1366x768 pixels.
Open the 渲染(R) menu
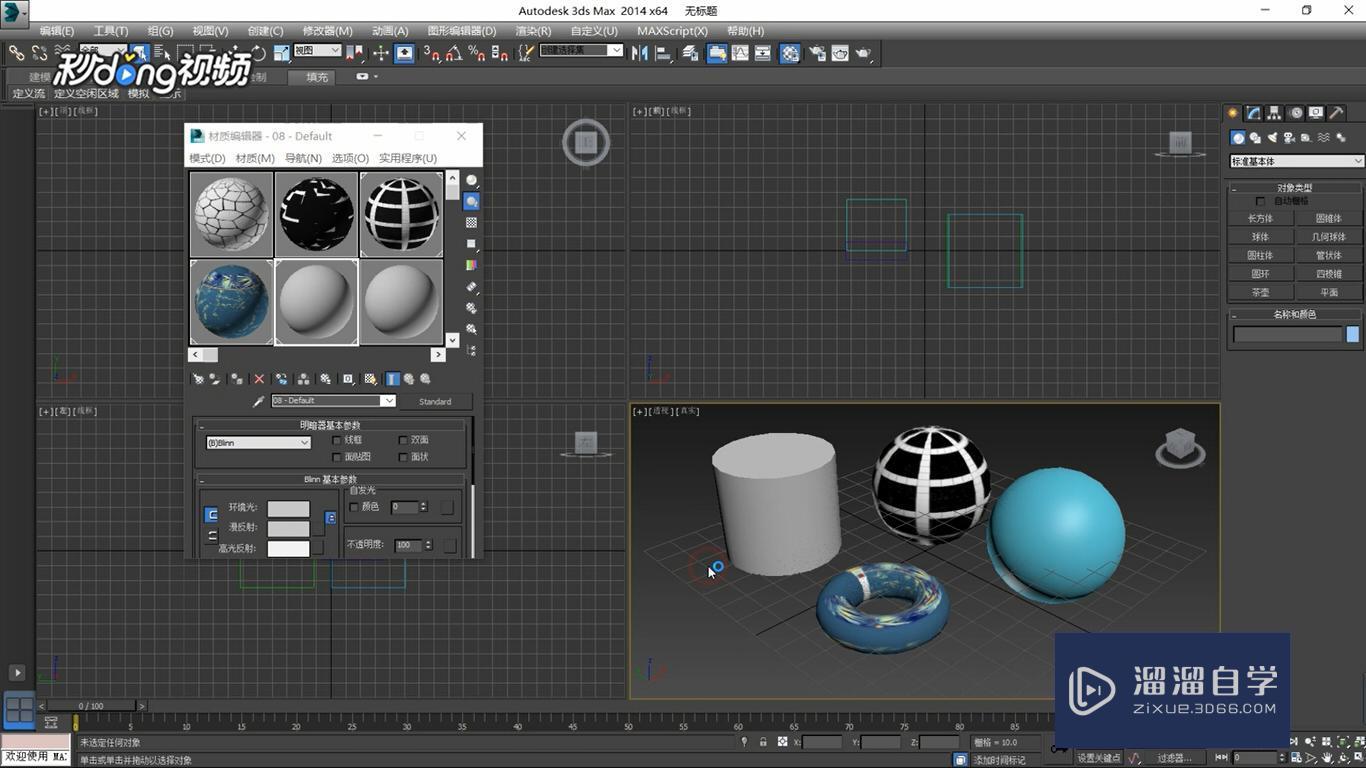(533, 31)
